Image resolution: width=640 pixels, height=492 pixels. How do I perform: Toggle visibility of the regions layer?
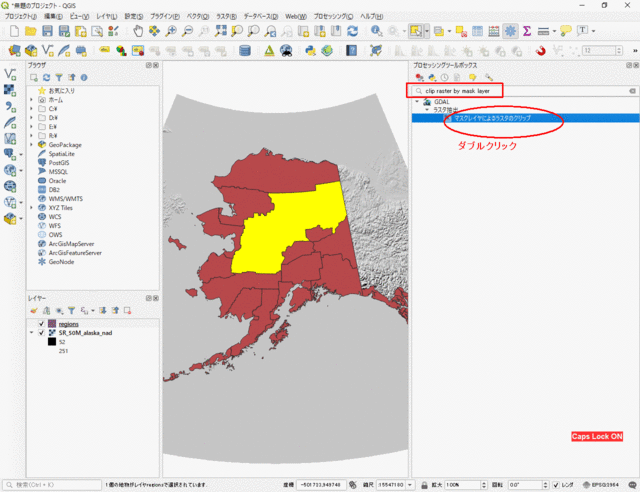click(40, 324)
